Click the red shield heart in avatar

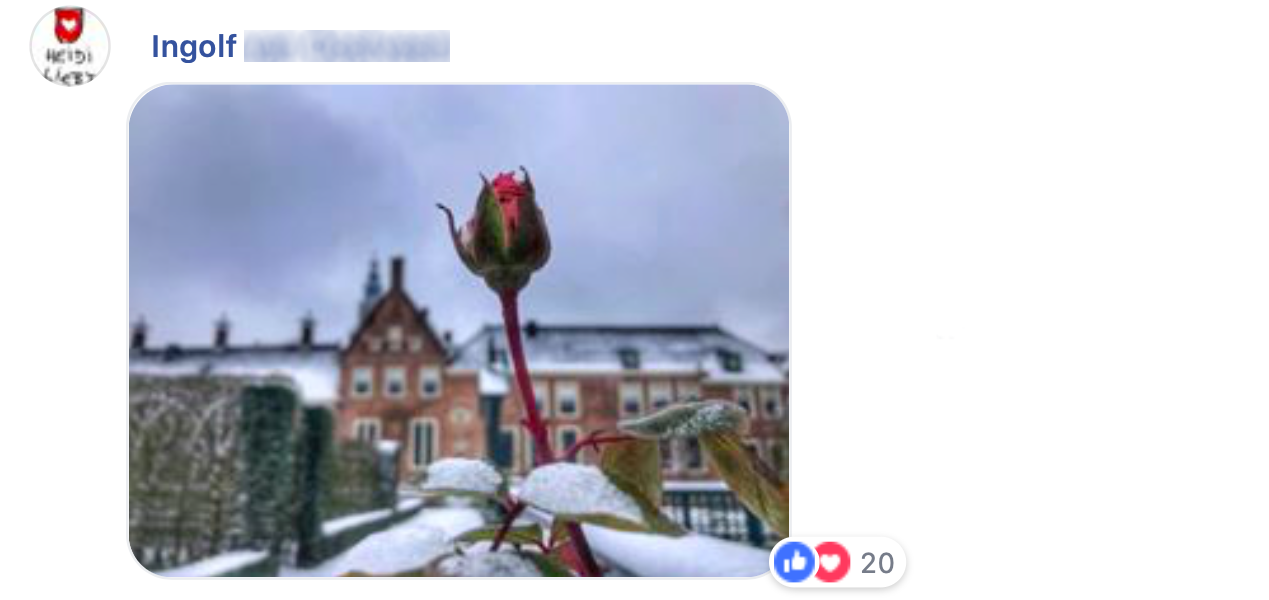(68, 24)
